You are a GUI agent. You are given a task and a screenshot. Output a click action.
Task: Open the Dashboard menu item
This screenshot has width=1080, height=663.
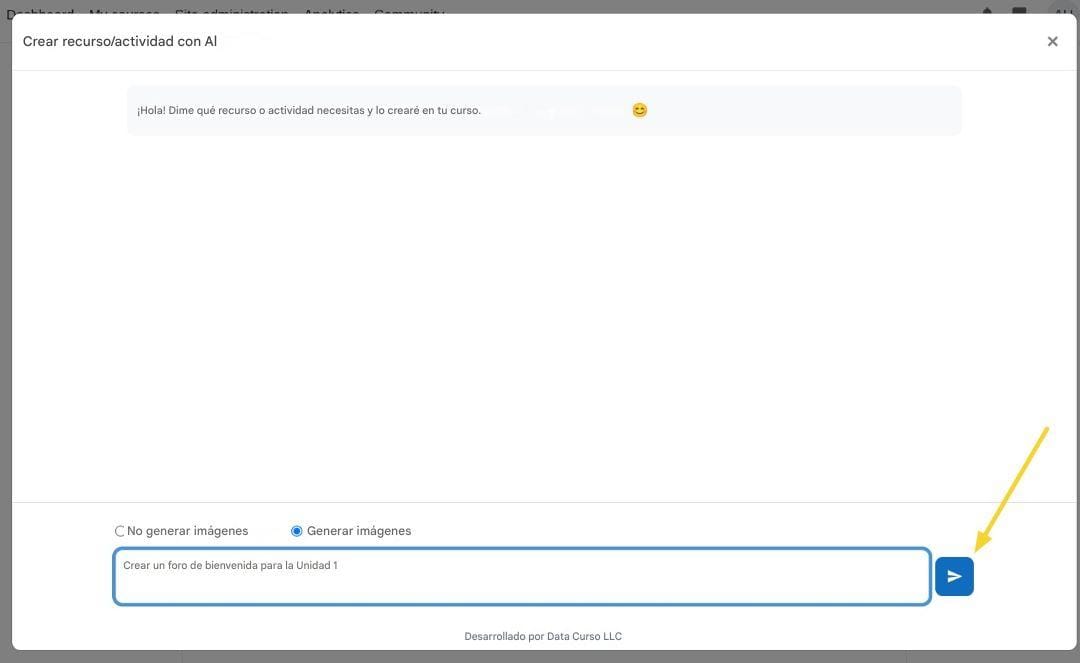tap(40, 8)
